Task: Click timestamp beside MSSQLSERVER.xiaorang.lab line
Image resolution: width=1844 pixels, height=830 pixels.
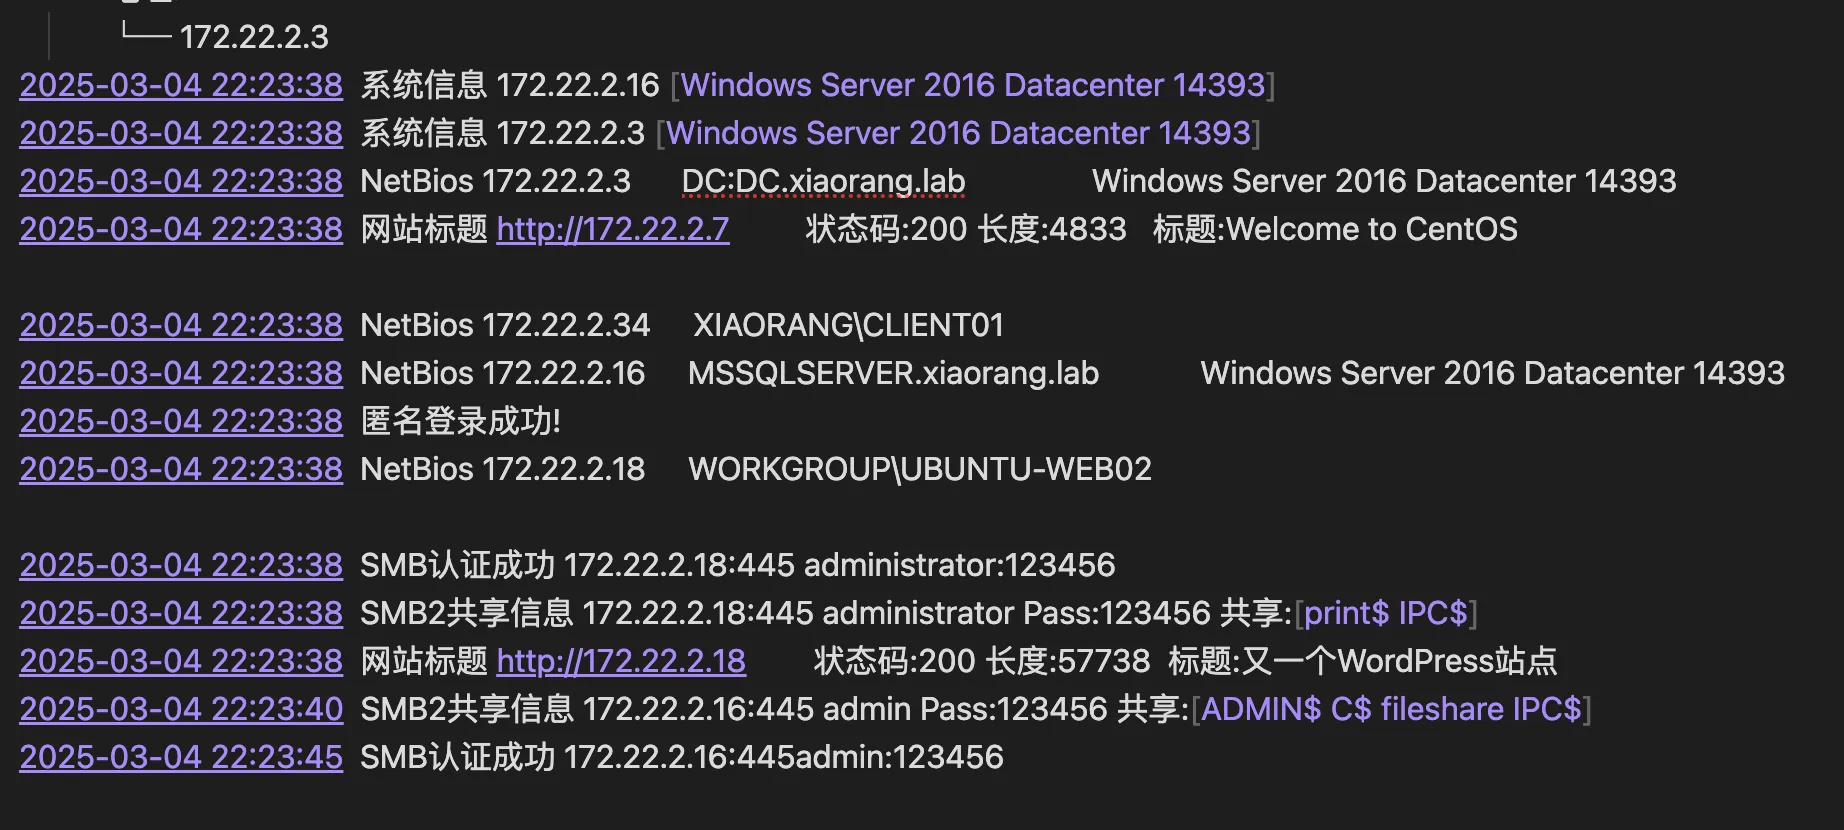Action: click(x=181, y=373)
